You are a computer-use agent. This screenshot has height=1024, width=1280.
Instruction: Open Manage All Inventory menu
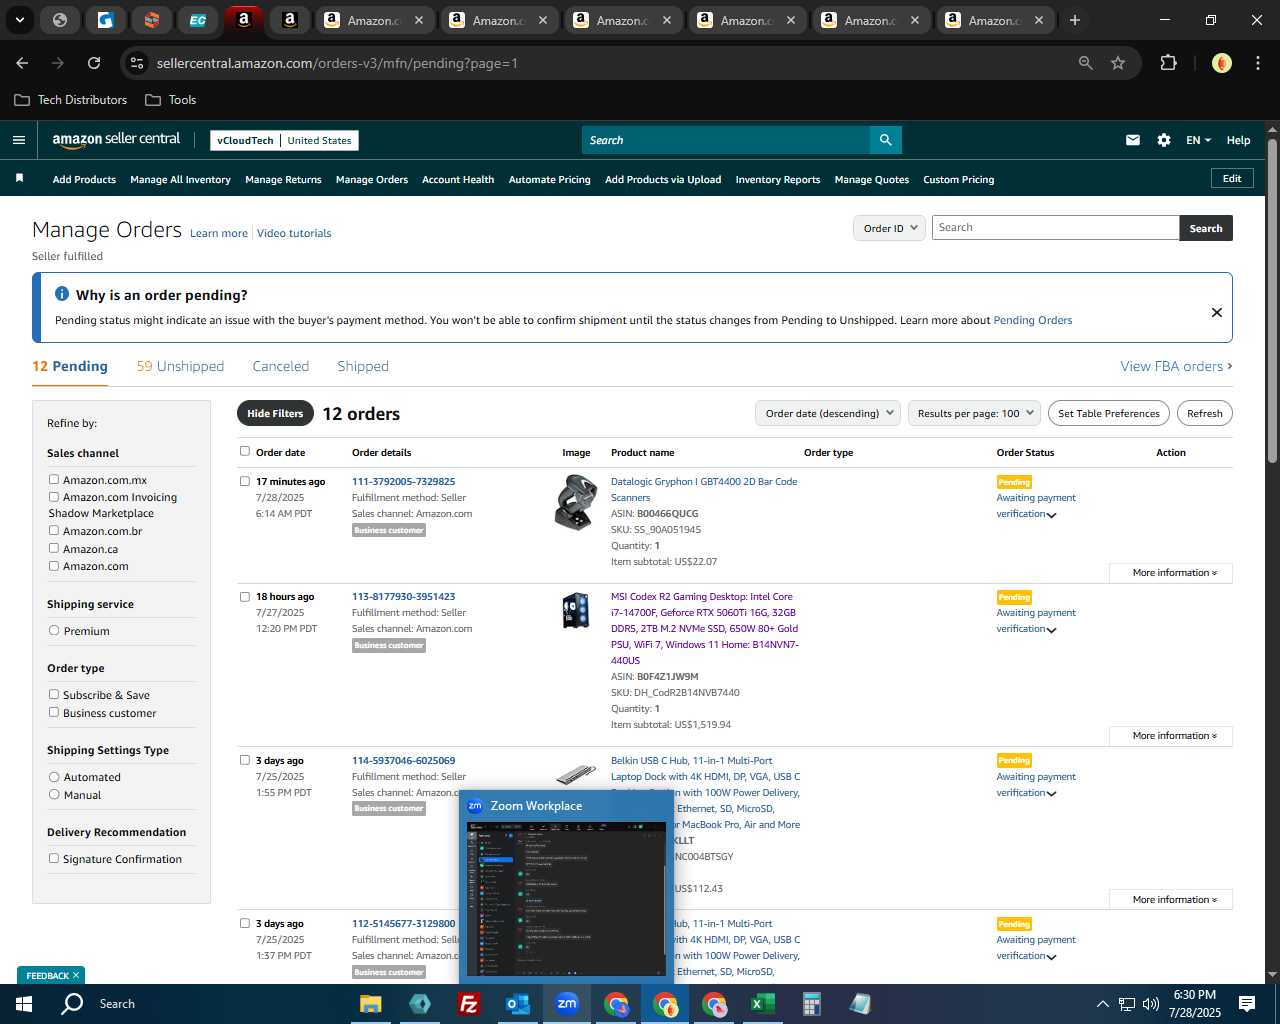(180, 179)
